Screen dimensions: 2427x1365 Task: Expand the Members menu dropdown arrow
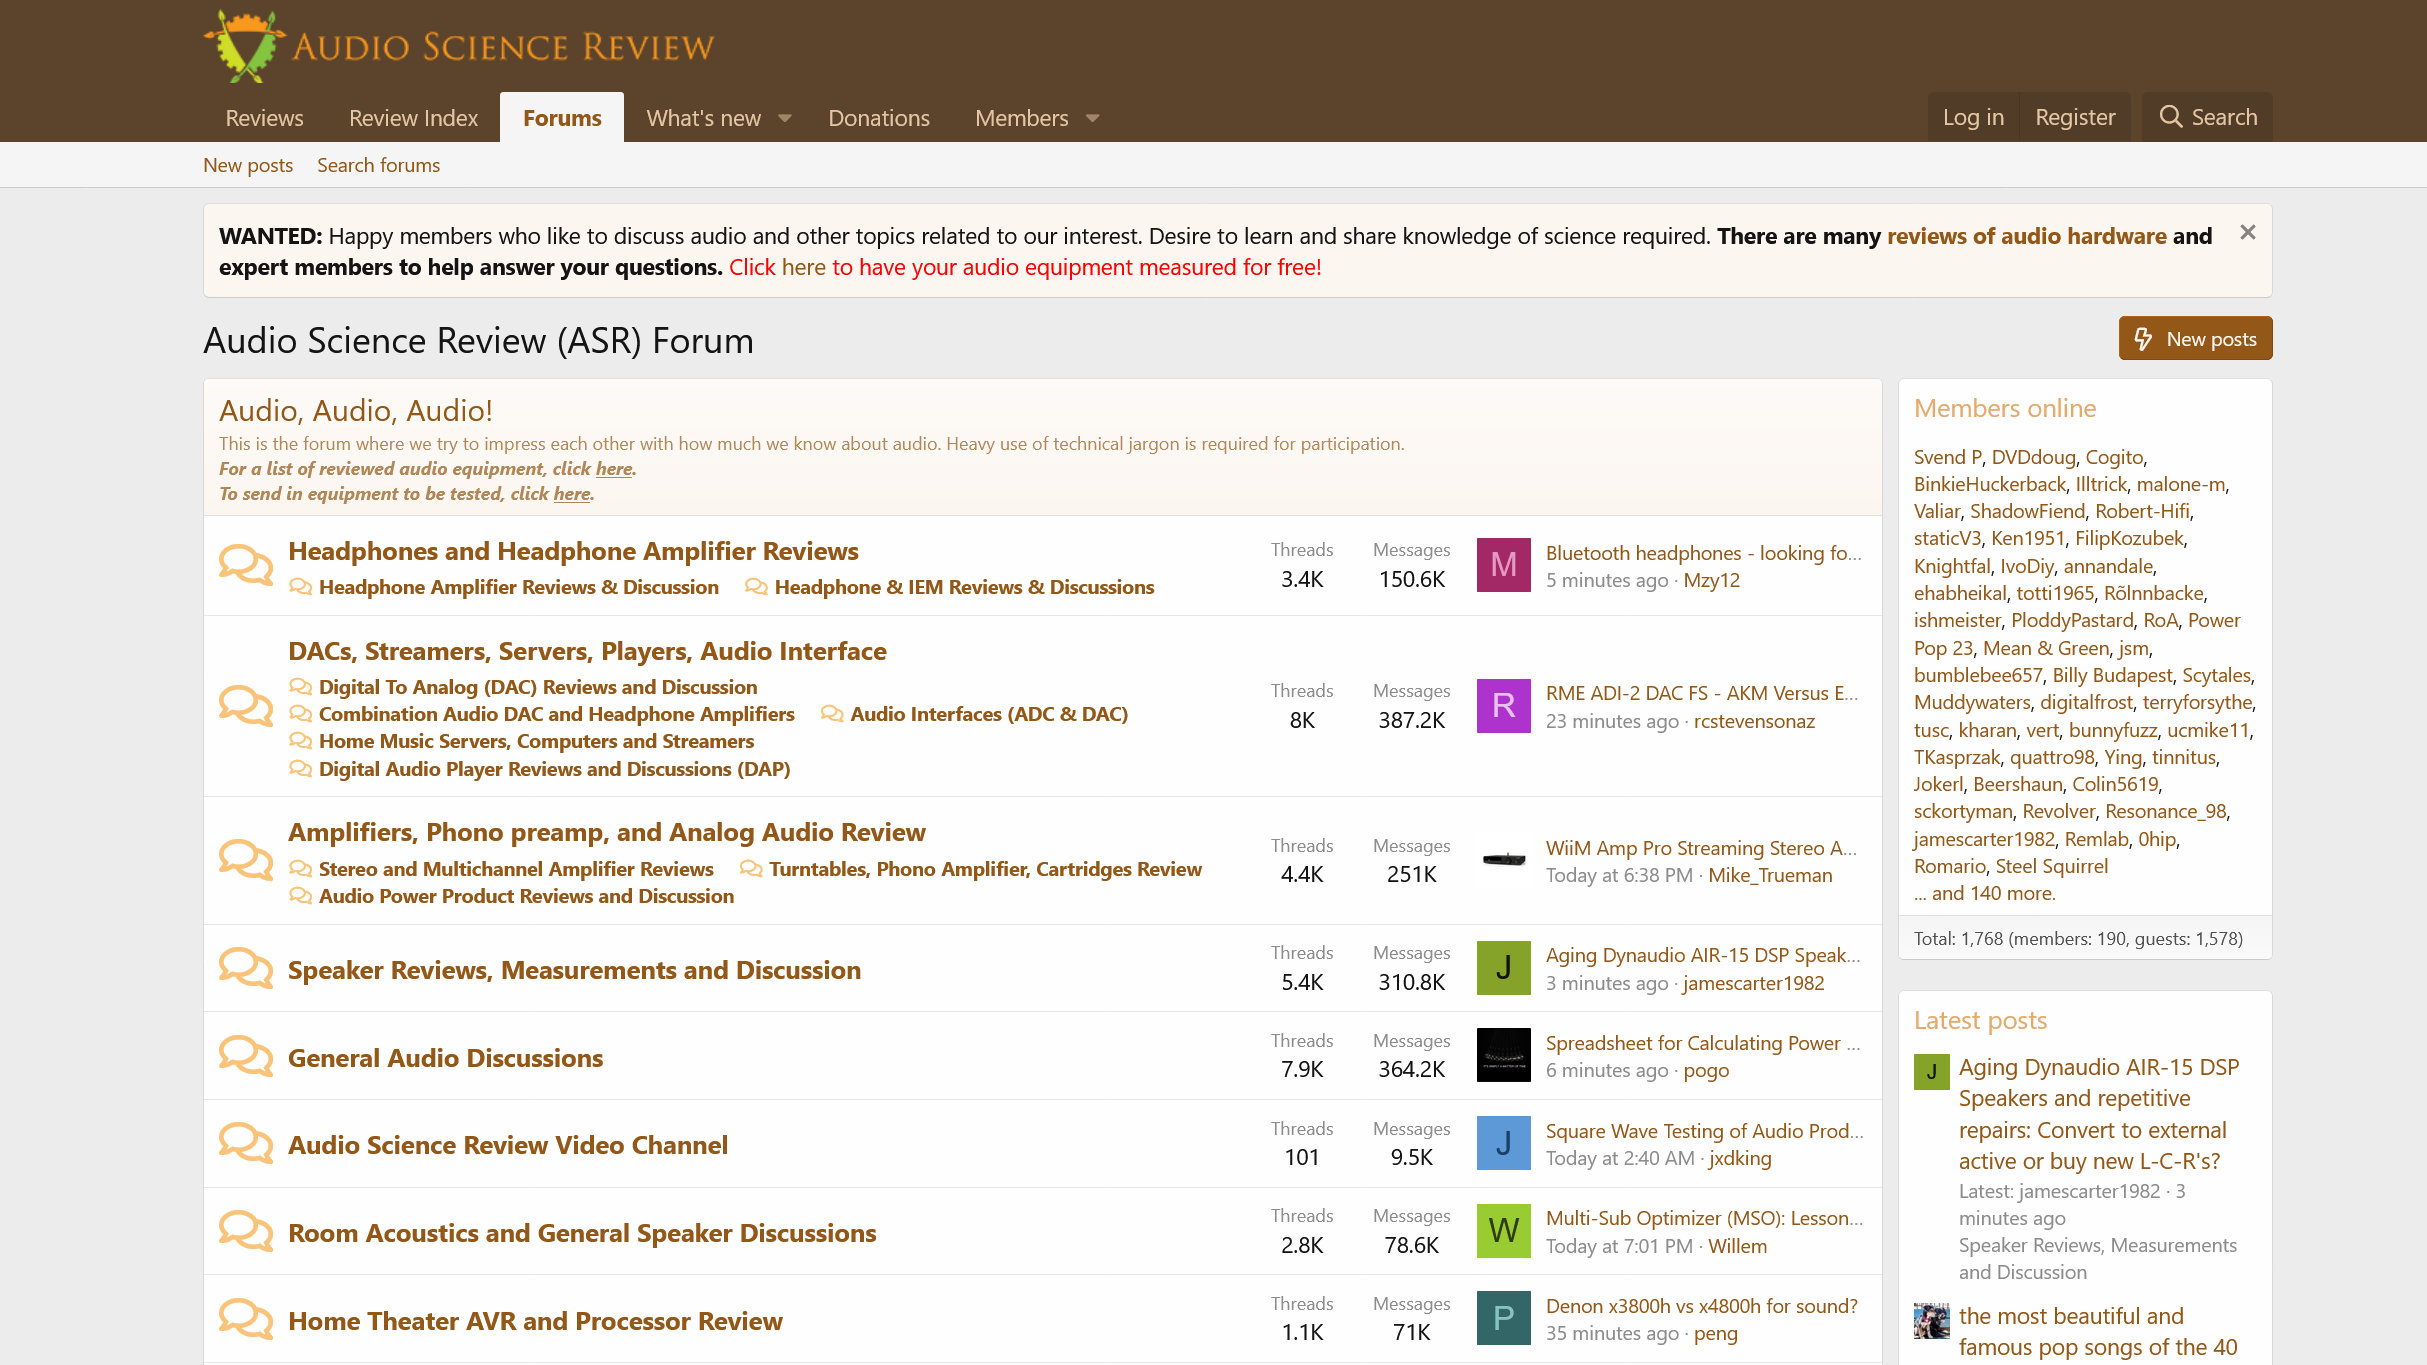pos(1092,118)
